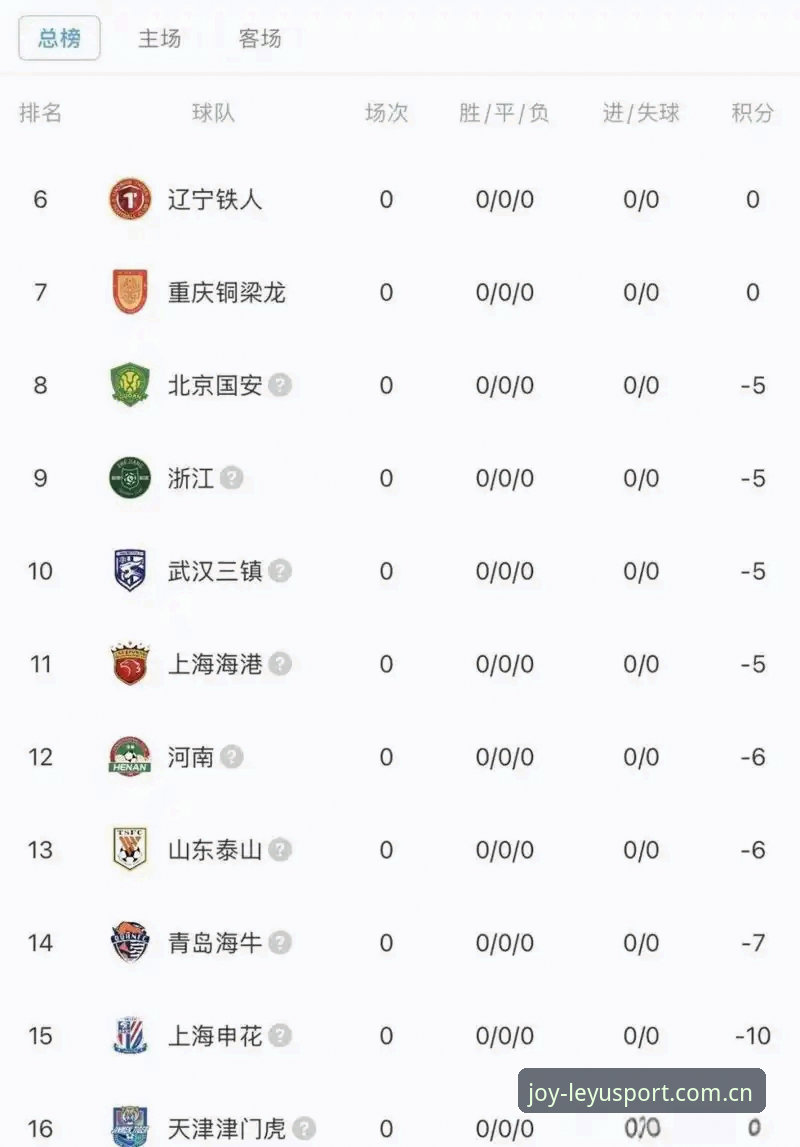Click the 辽宁铁人 team logo
Viewport: 800px width, 1147px height.
tap(130, 199)
